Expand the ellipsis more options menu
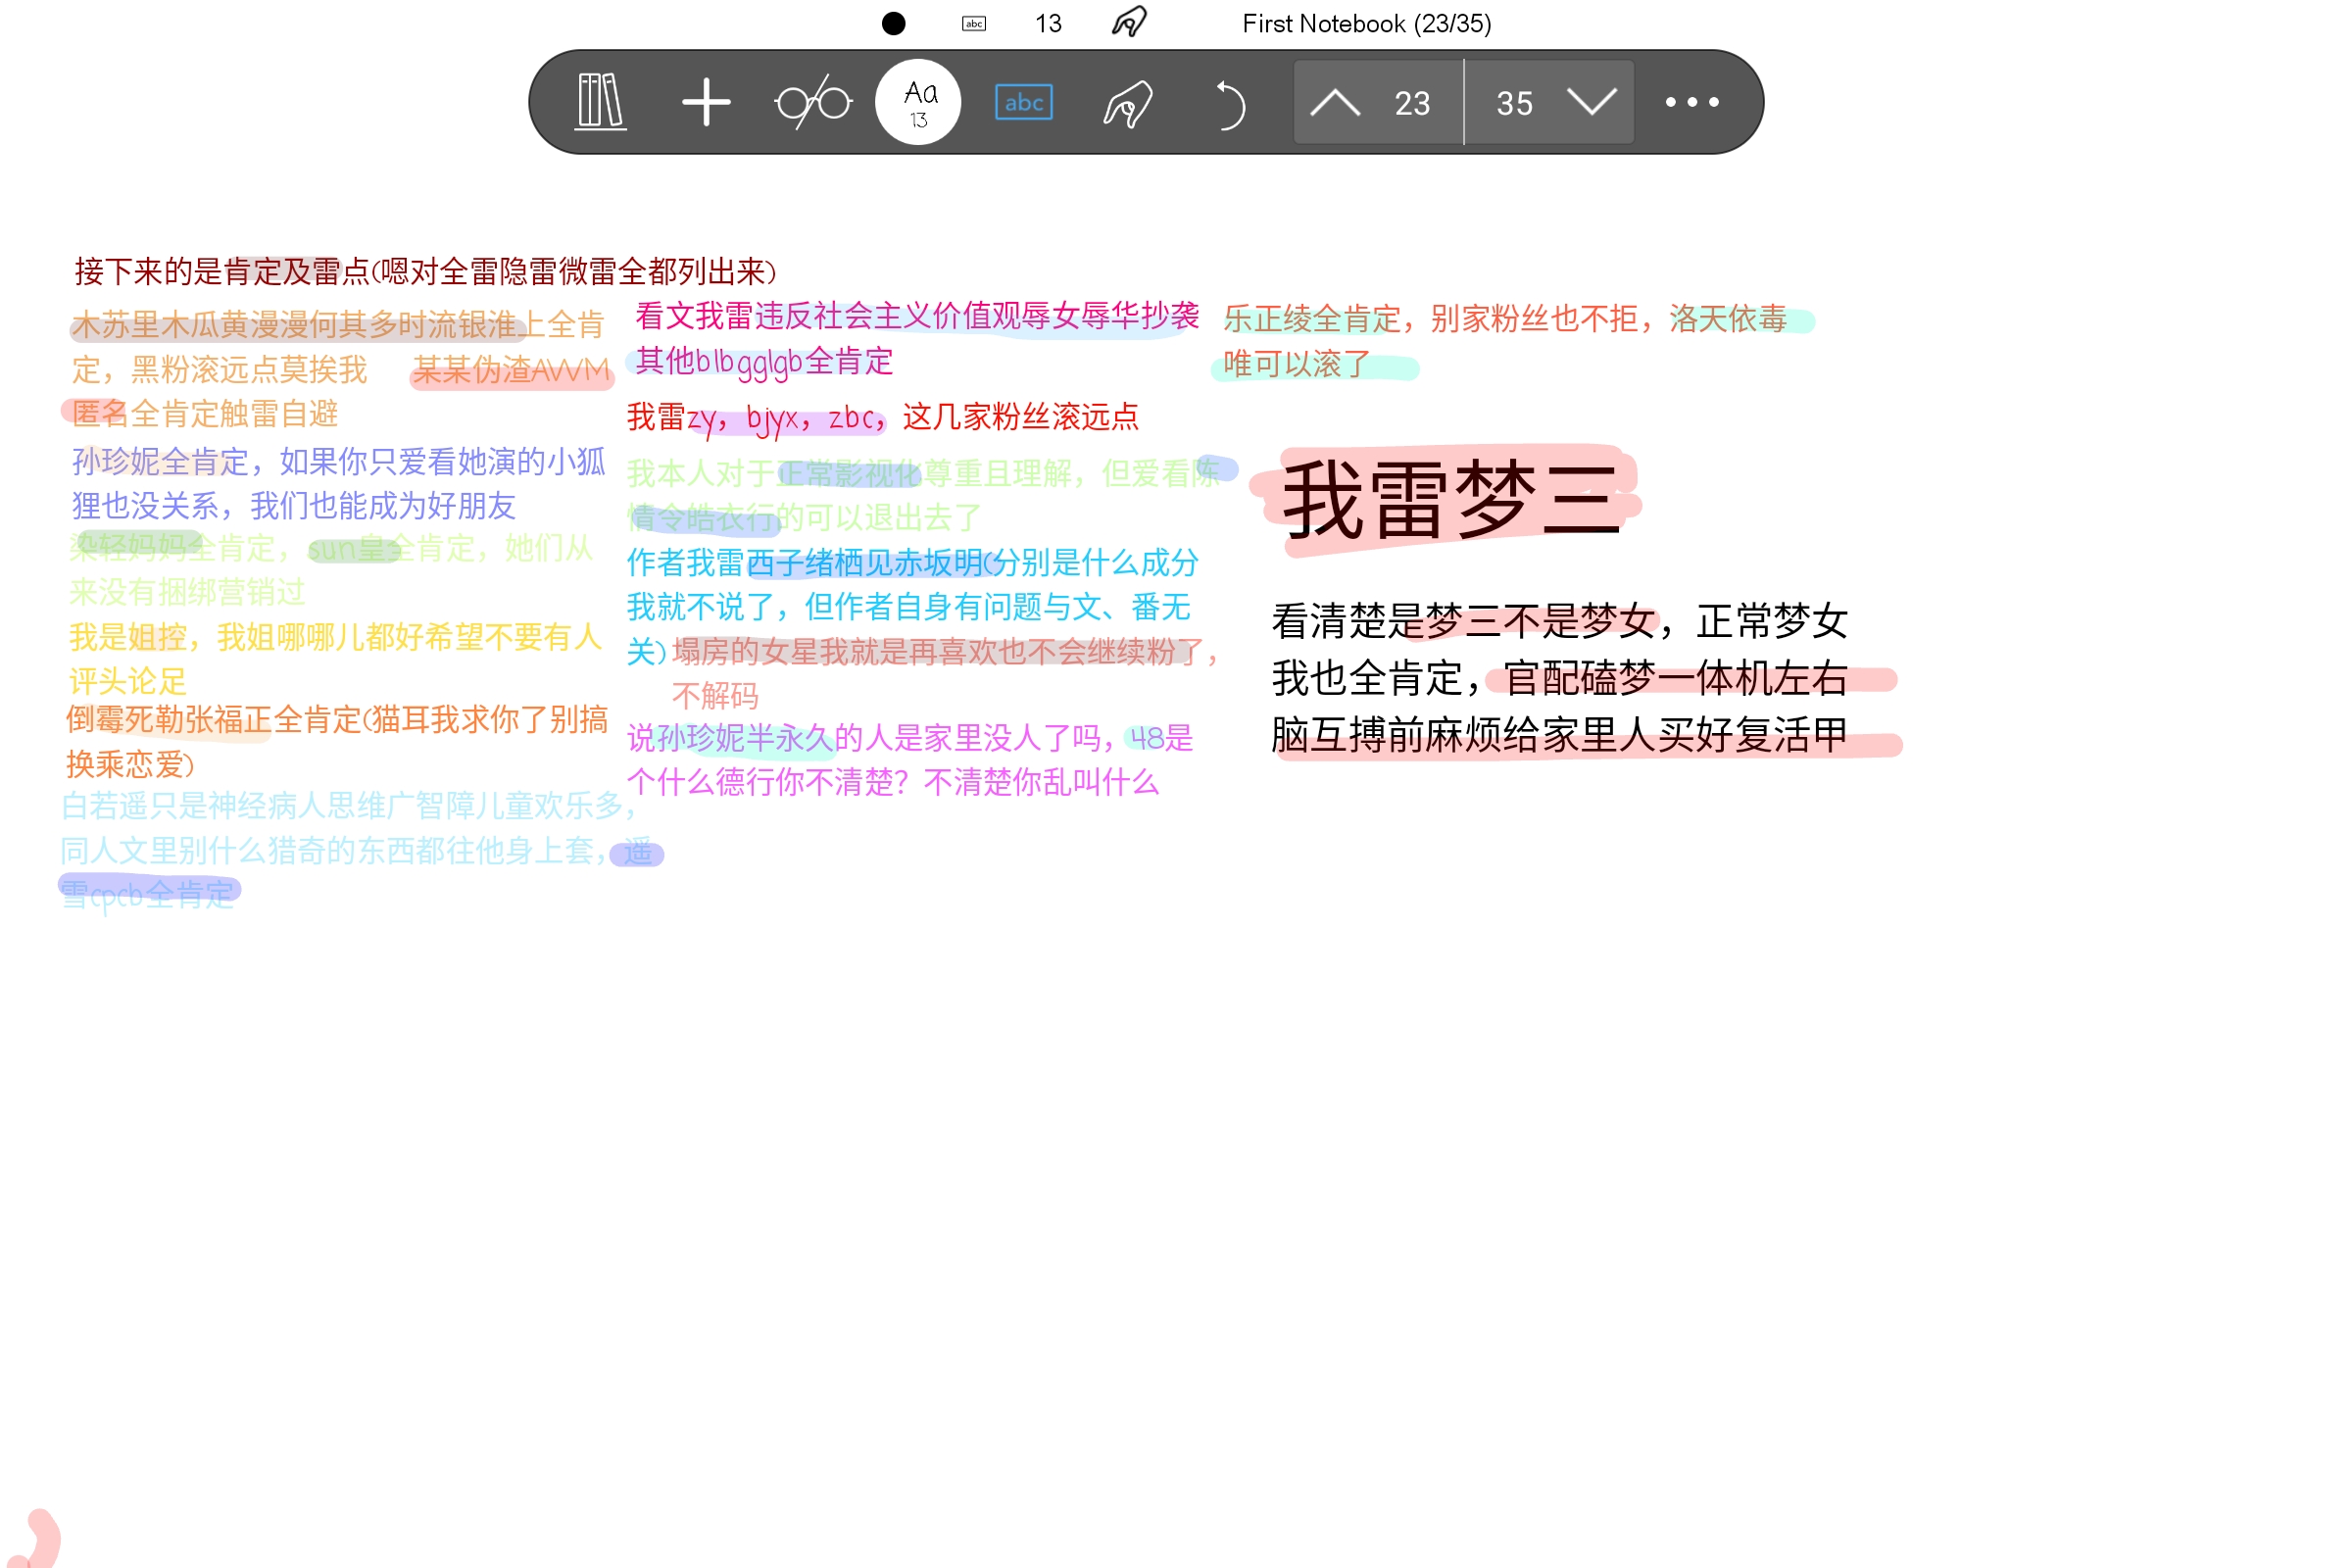The width and height of the screenshot is (2352, 1568). [1692, 101]
